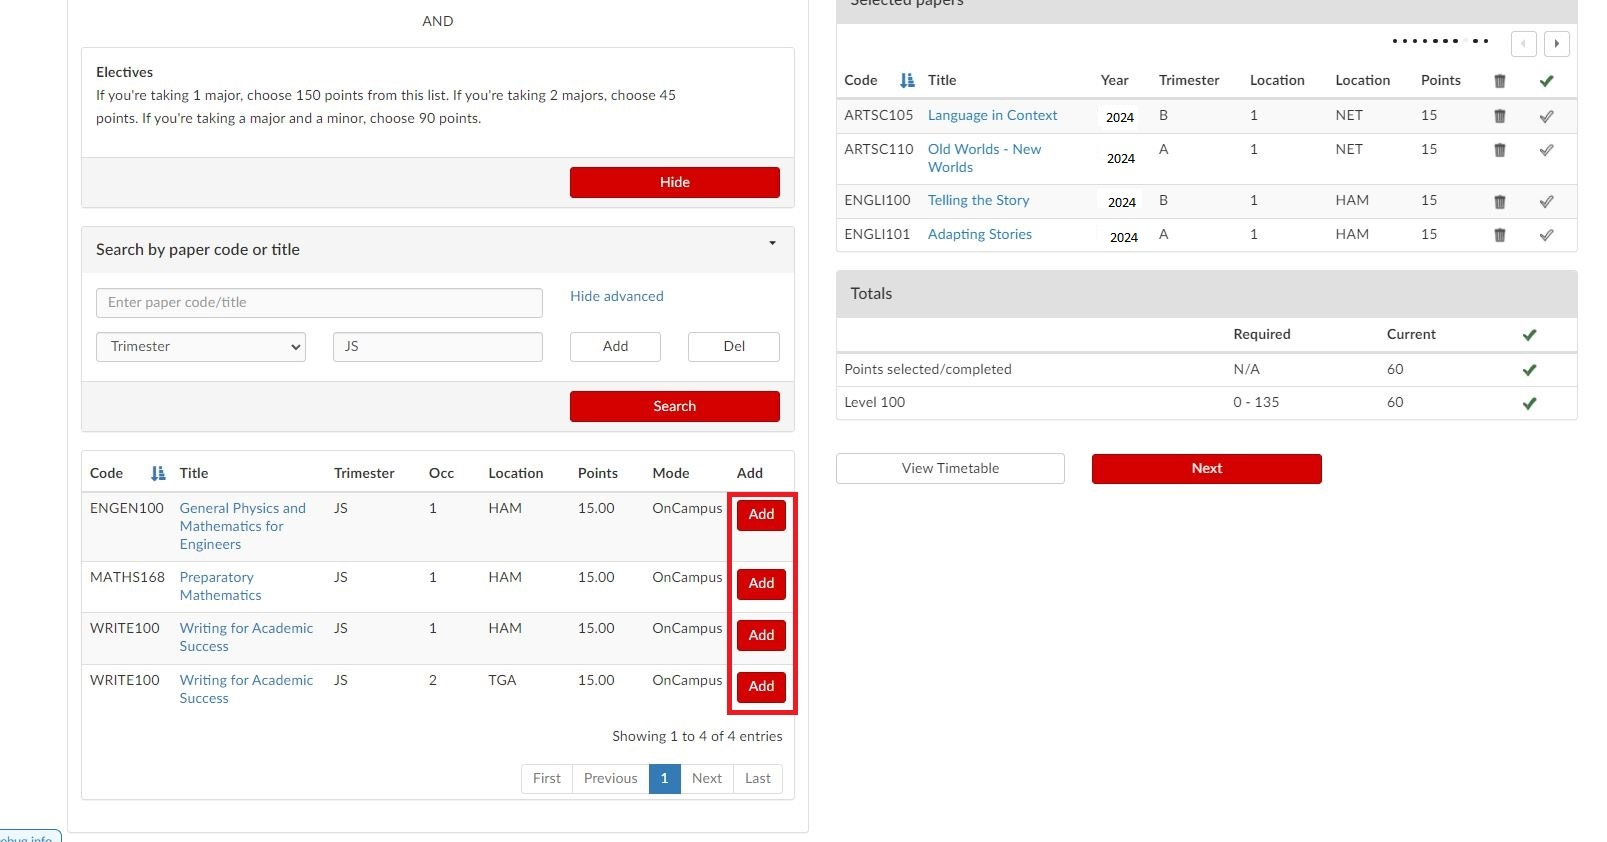The image size is (1607, 842).
Task: Click Hide advanced search options
Action: click(x=616, y=296)
